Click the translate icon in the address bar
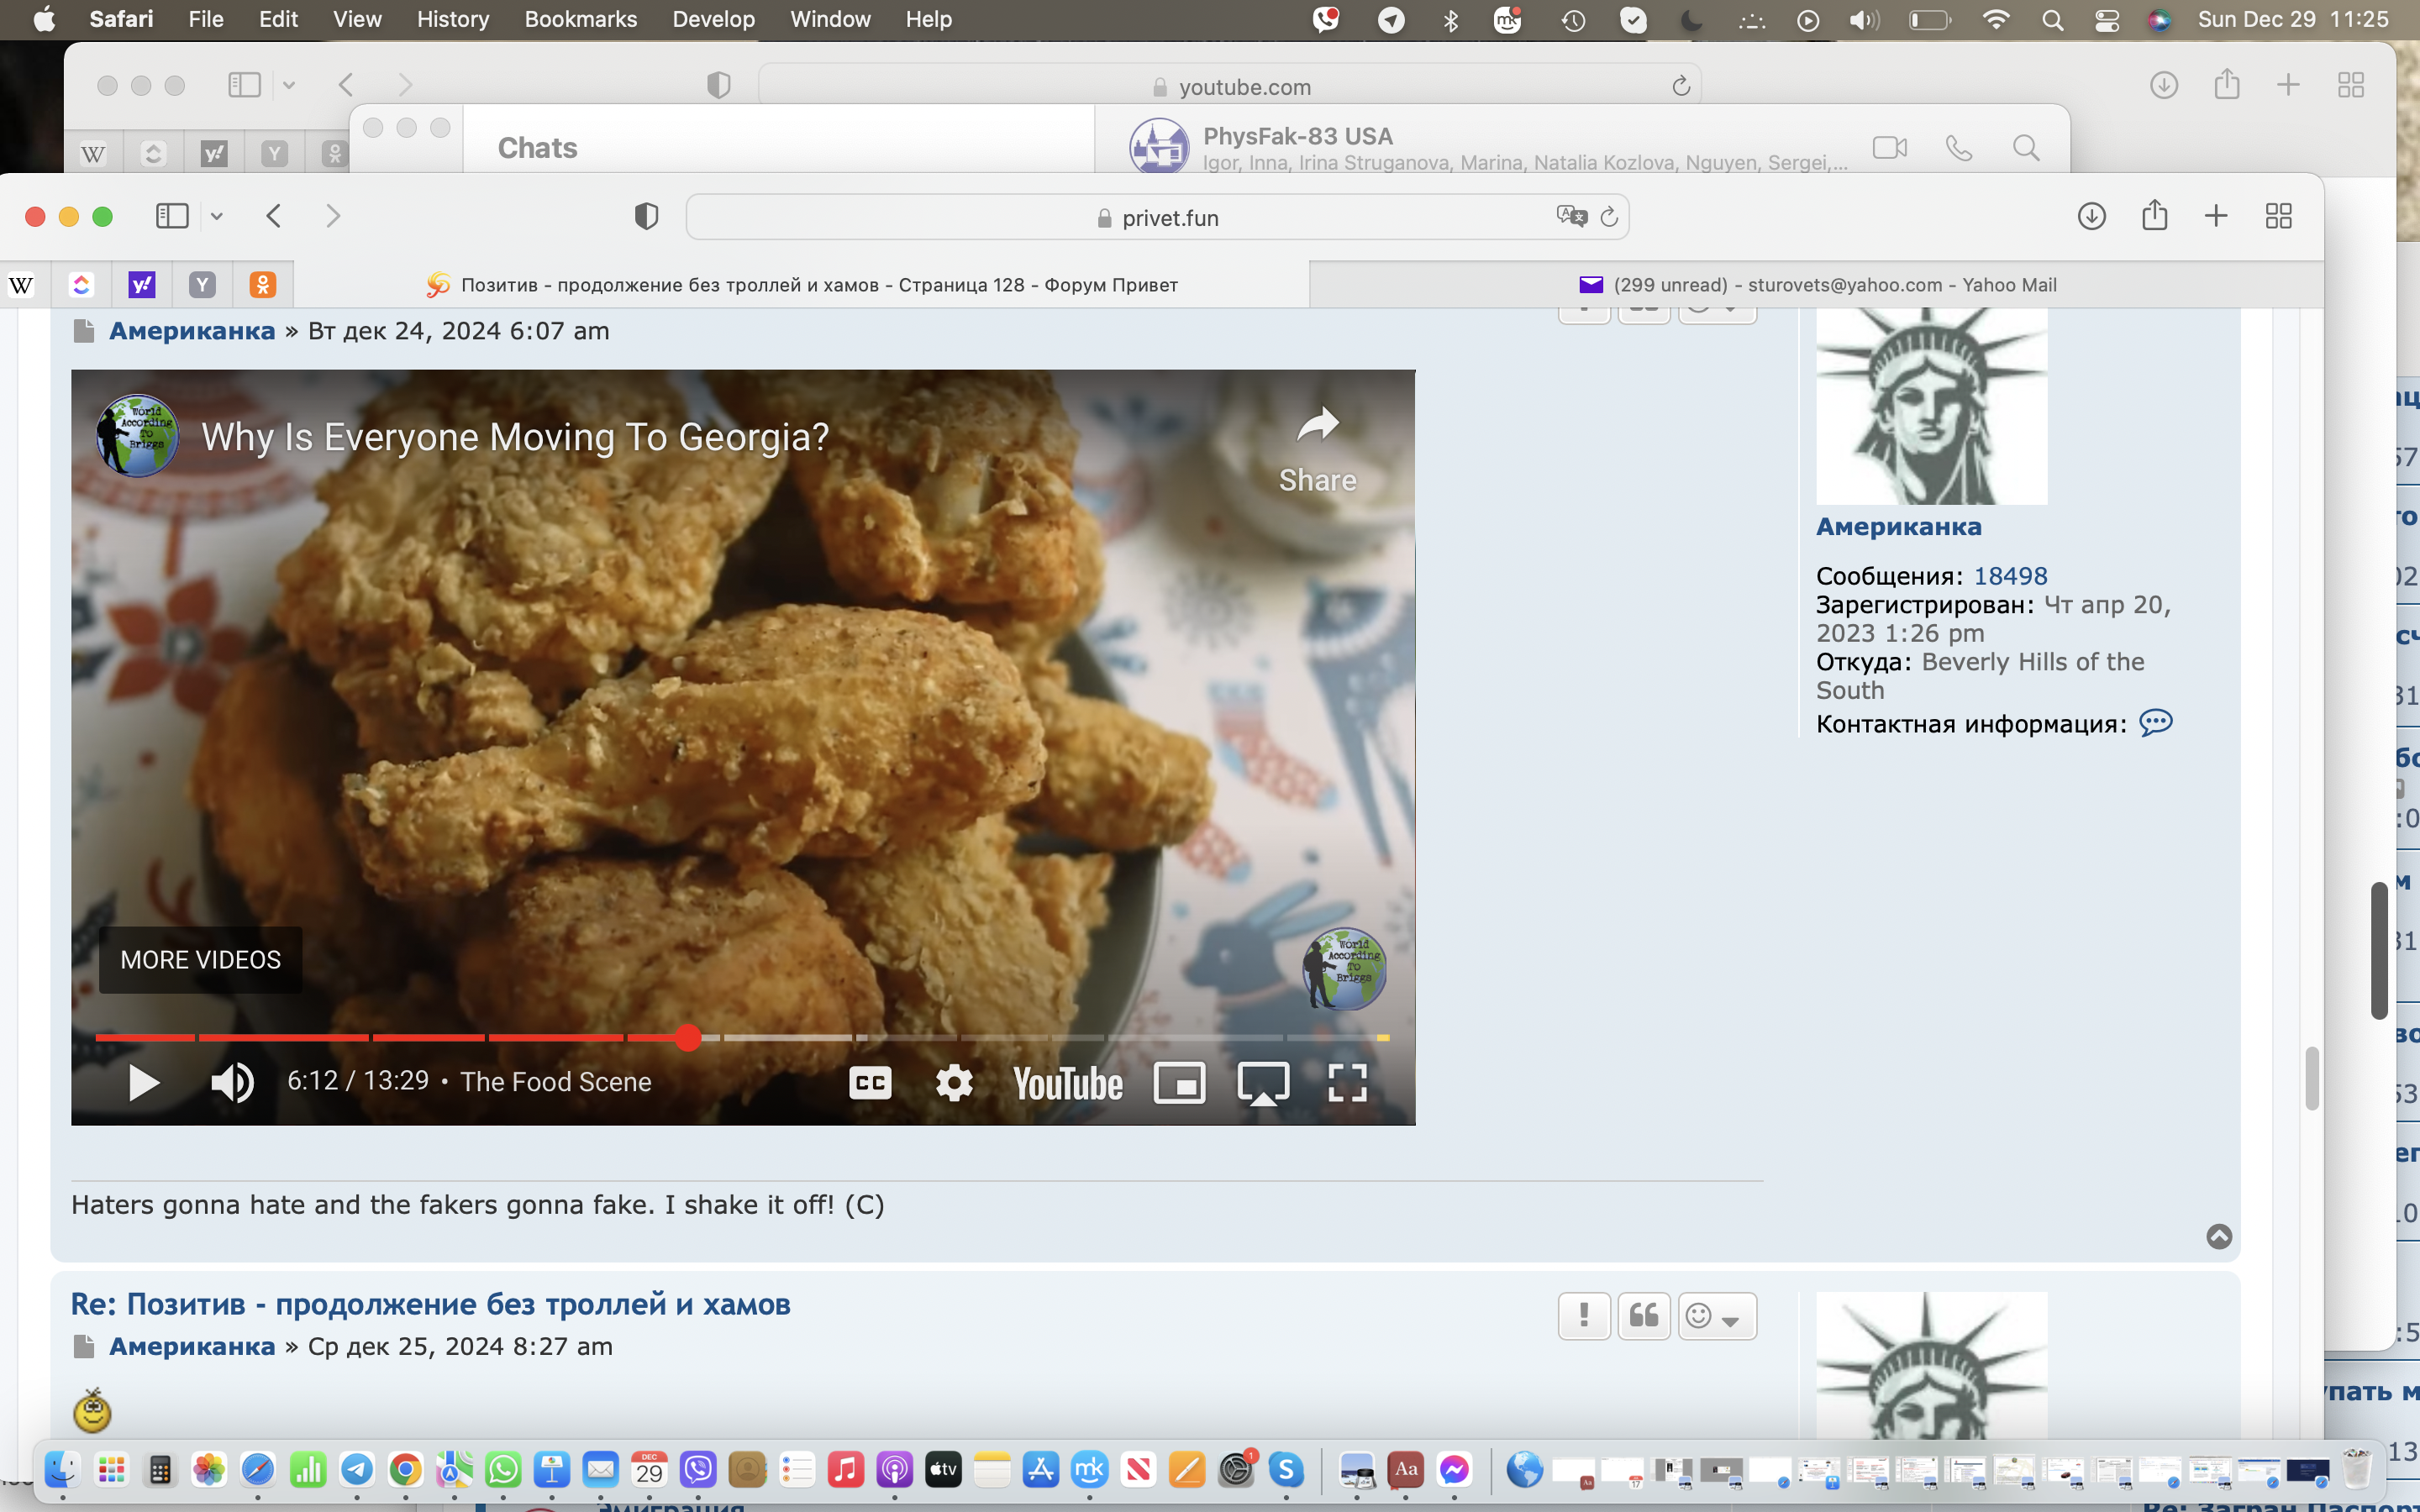This screenshot has height=1512, width=2420. point(1571,216)
